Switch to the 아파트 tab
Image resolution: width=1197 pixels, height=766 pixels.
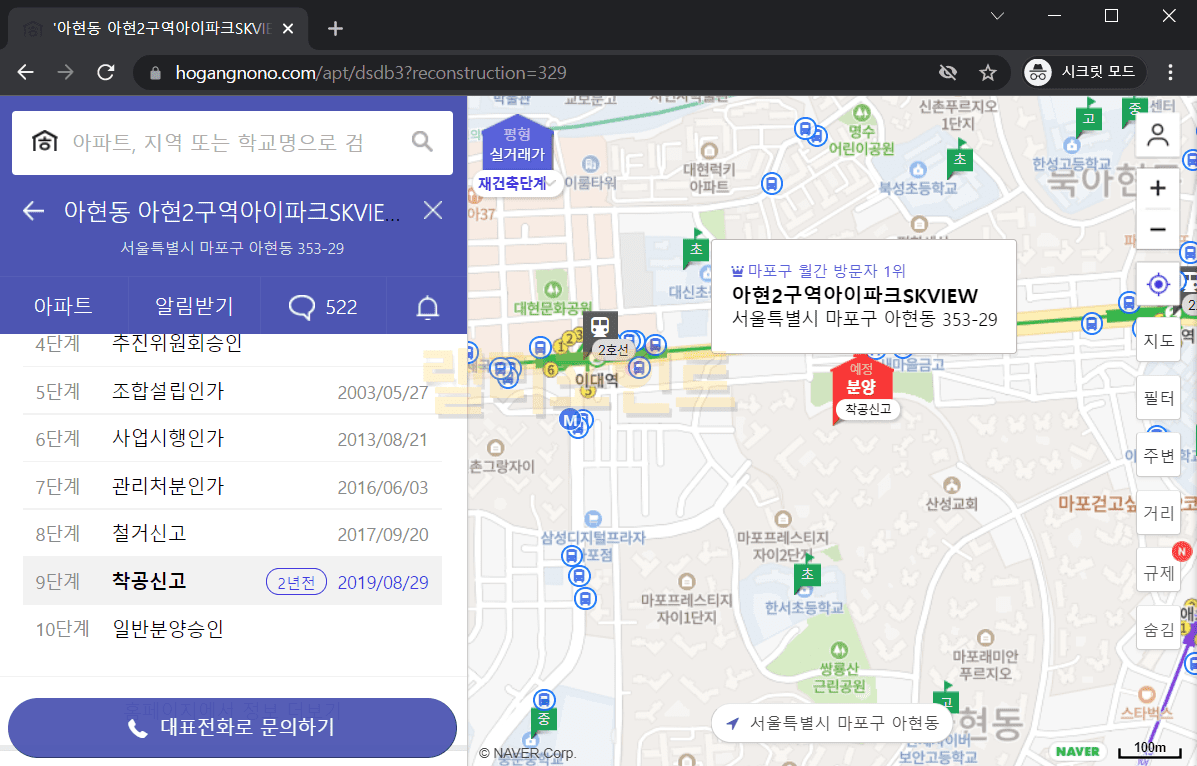pyautogui.click(x=63, y=307)
